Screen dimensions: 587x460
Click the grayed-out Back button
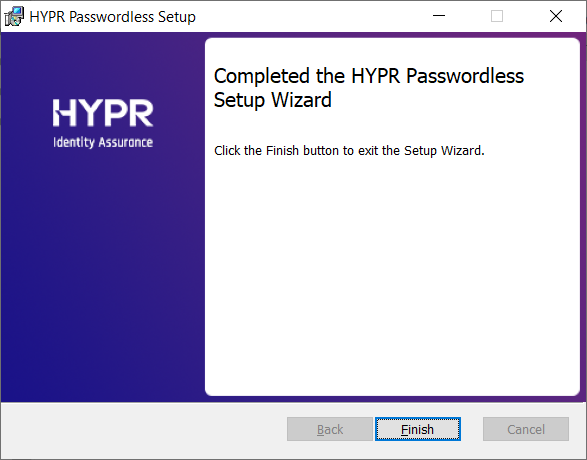pos(330,429)
